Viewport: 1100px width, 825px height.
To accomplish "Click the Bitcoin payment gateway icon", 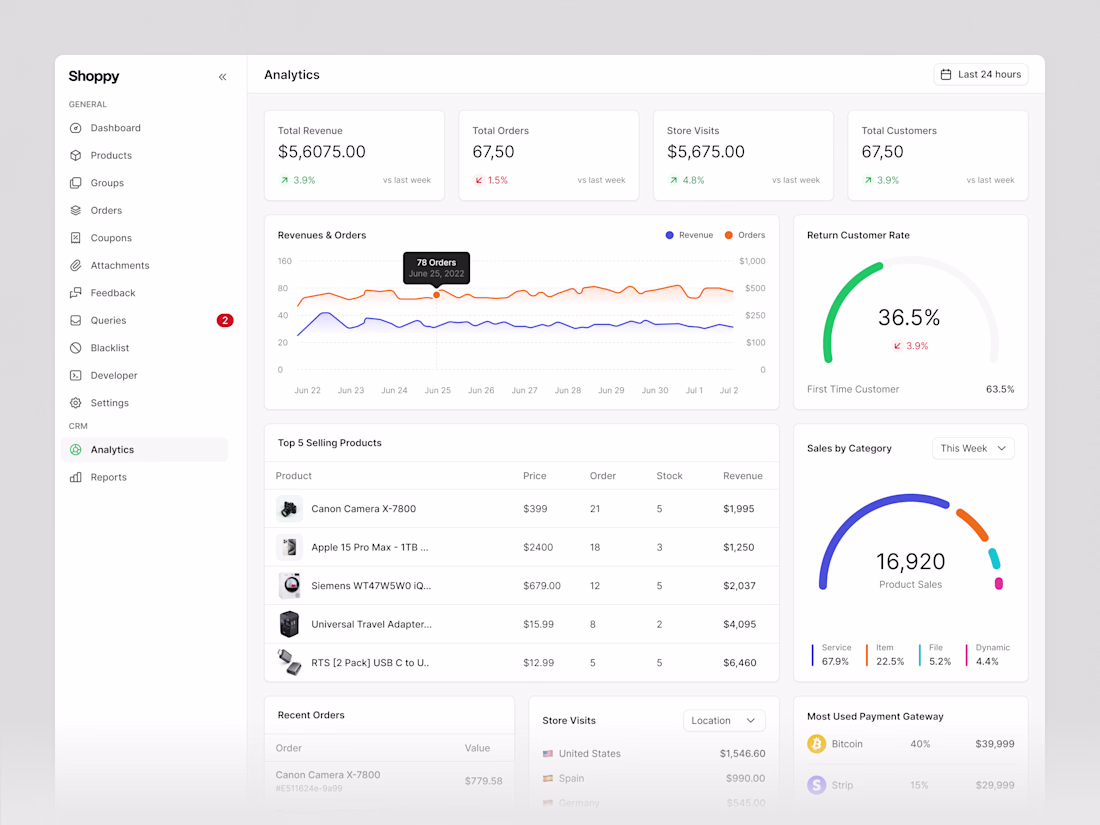I will pyautogui.click(x=817, y=744).
